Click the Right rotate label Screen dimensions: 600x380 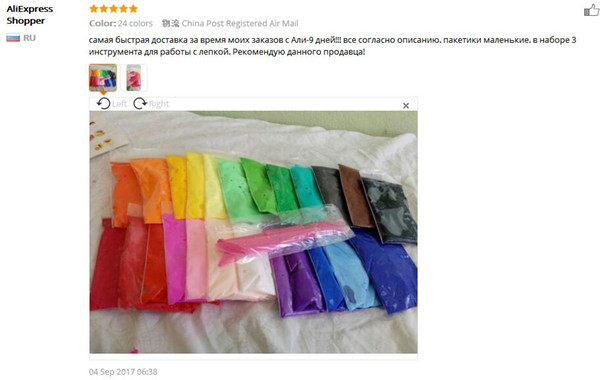tap(159, 104)
